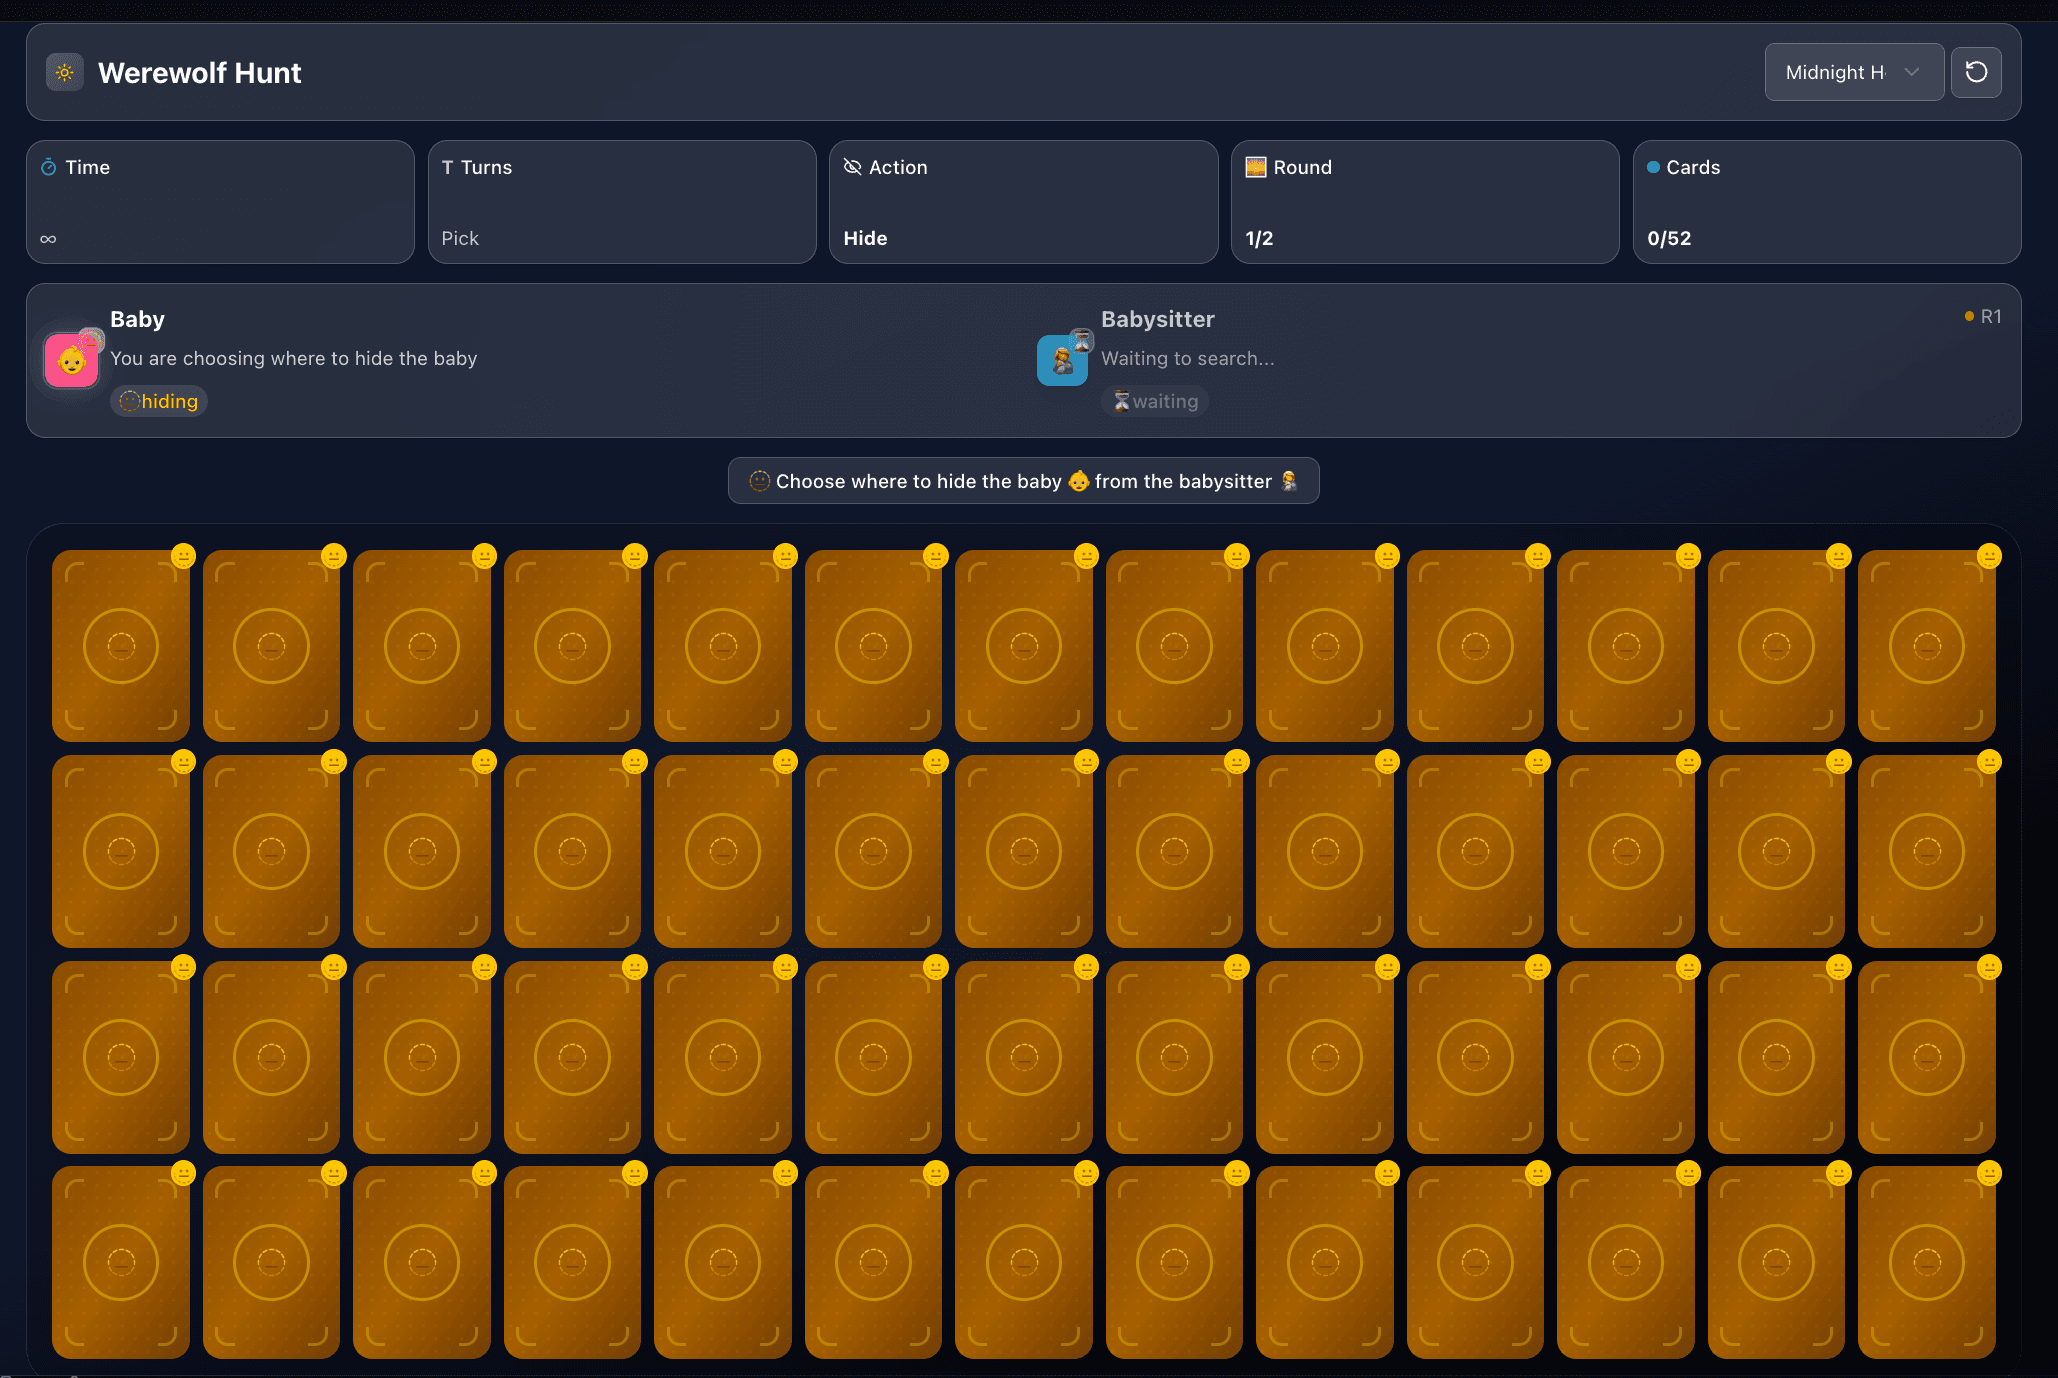This screenshot has height=1378, width=2058.
Task: Click the Baby avatar icon
Action: tap(72, 360)
